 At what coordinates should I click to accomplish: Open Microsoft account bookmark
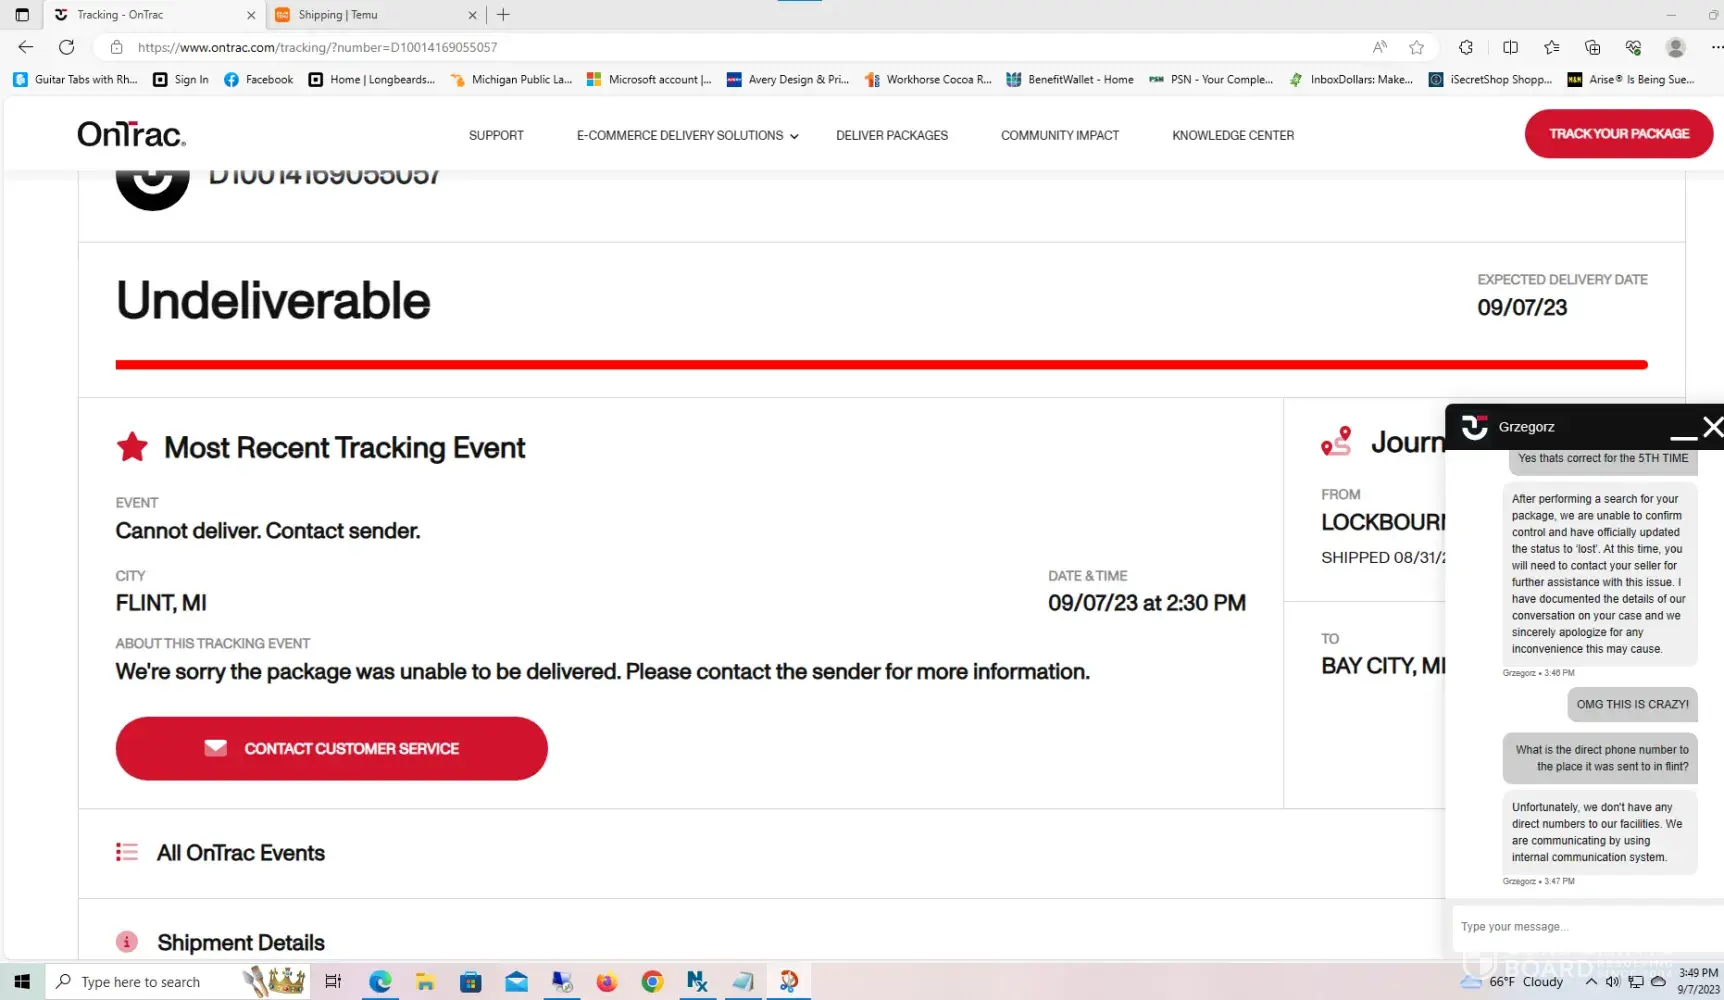tap(649, 79)
